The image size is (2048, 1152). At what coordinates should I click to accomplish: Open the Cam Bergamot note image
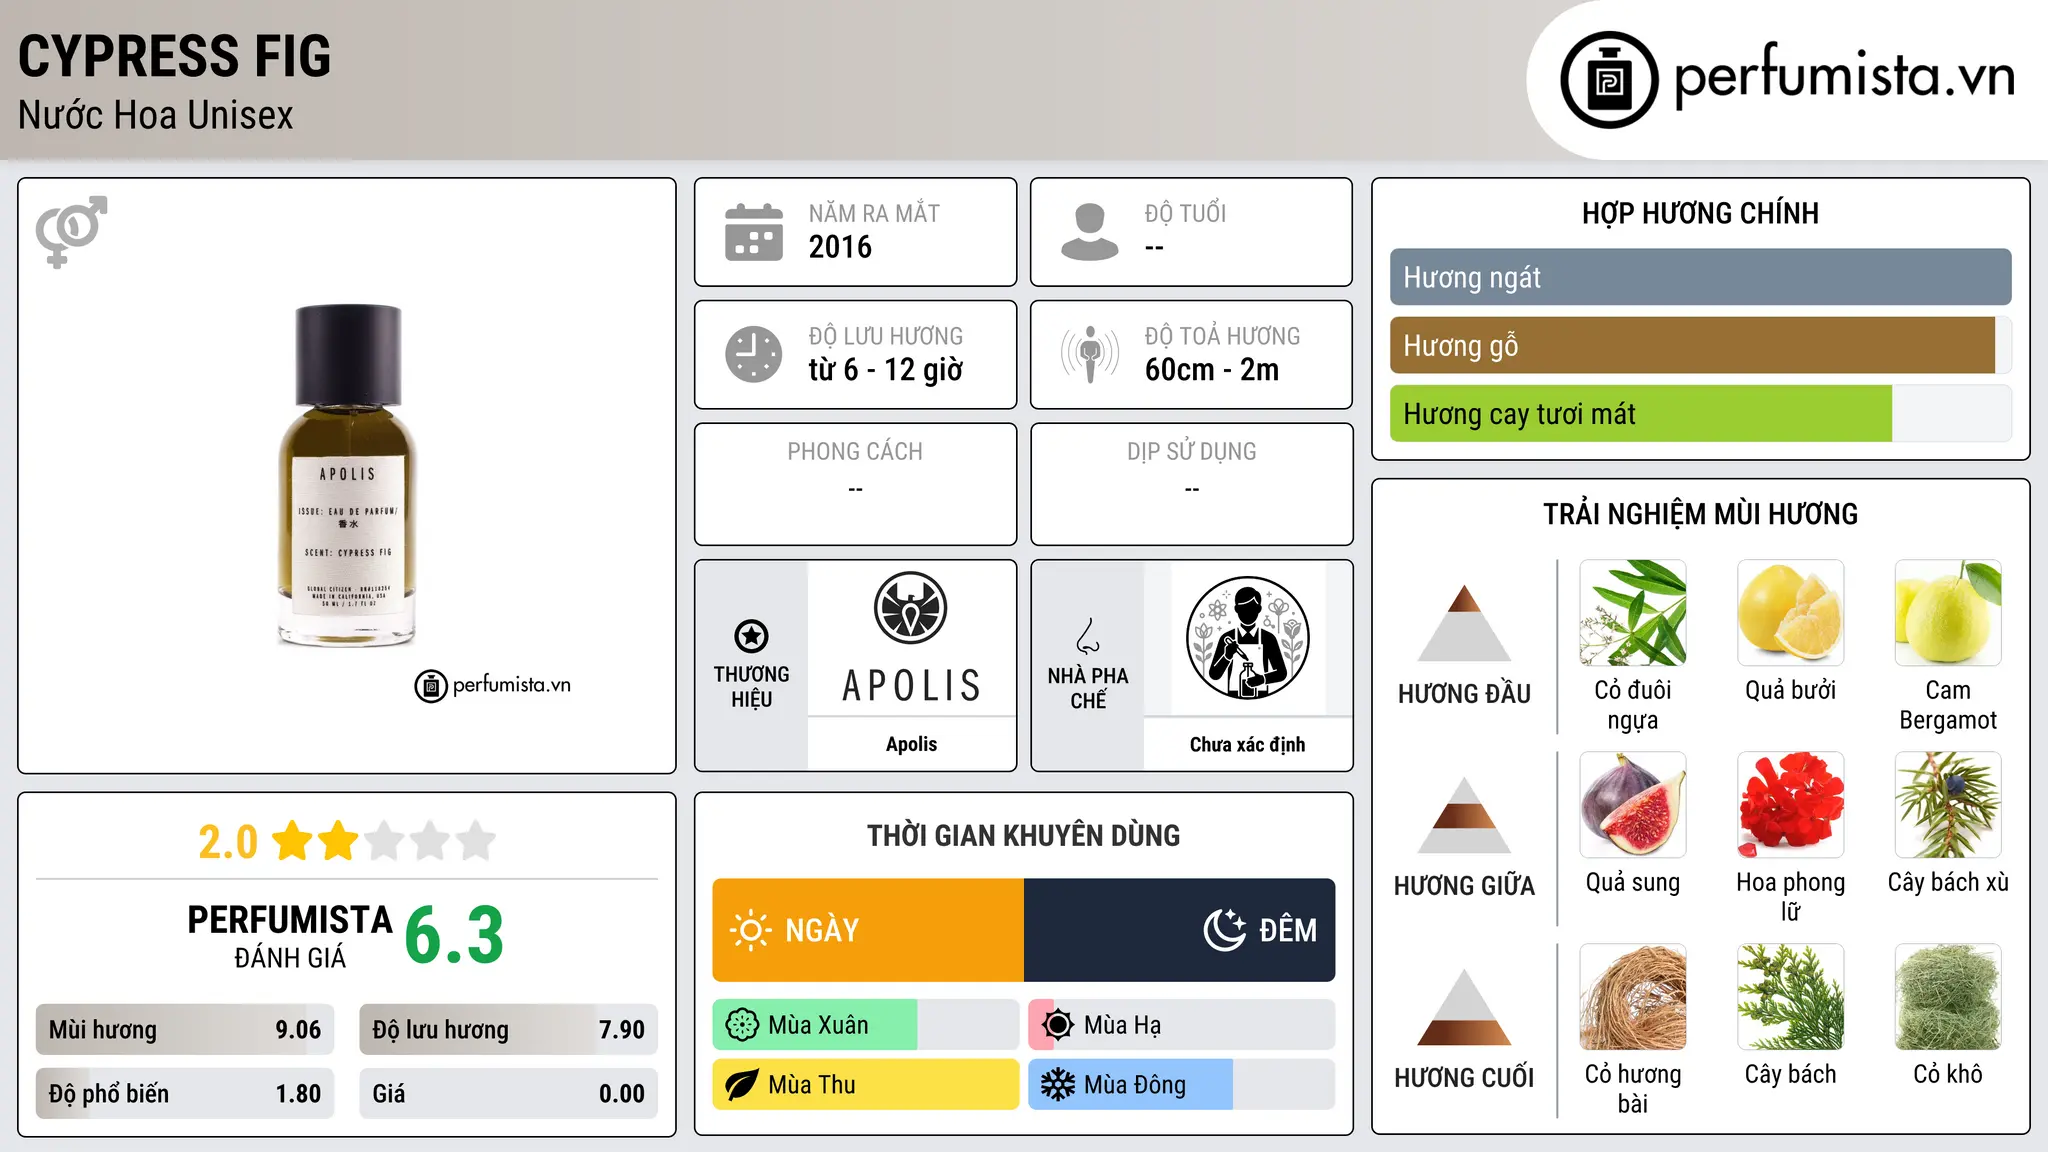coord(1948,613)
